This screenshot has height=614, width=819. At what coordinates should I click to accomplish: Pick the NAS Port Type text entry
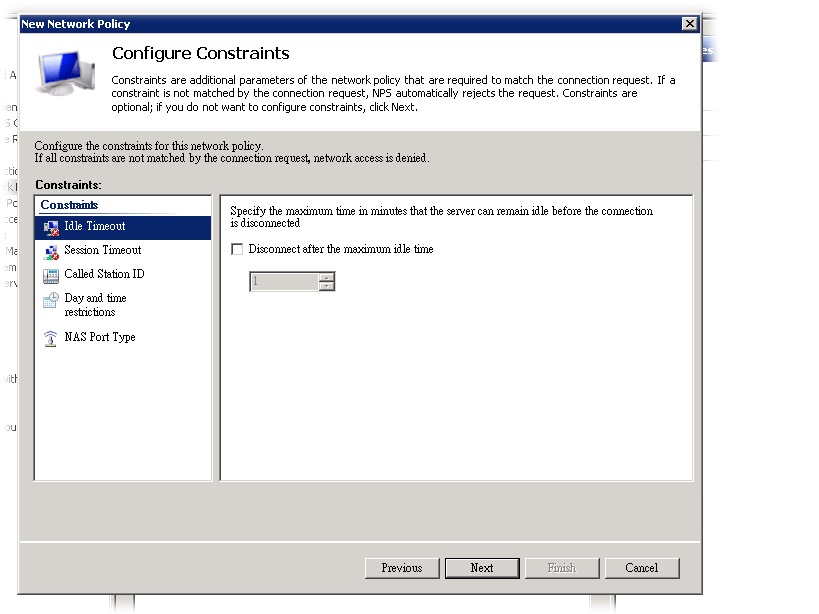coord(100,338)
